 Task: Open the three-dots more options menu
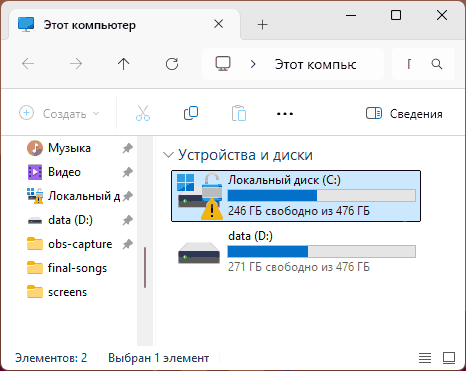285,114
